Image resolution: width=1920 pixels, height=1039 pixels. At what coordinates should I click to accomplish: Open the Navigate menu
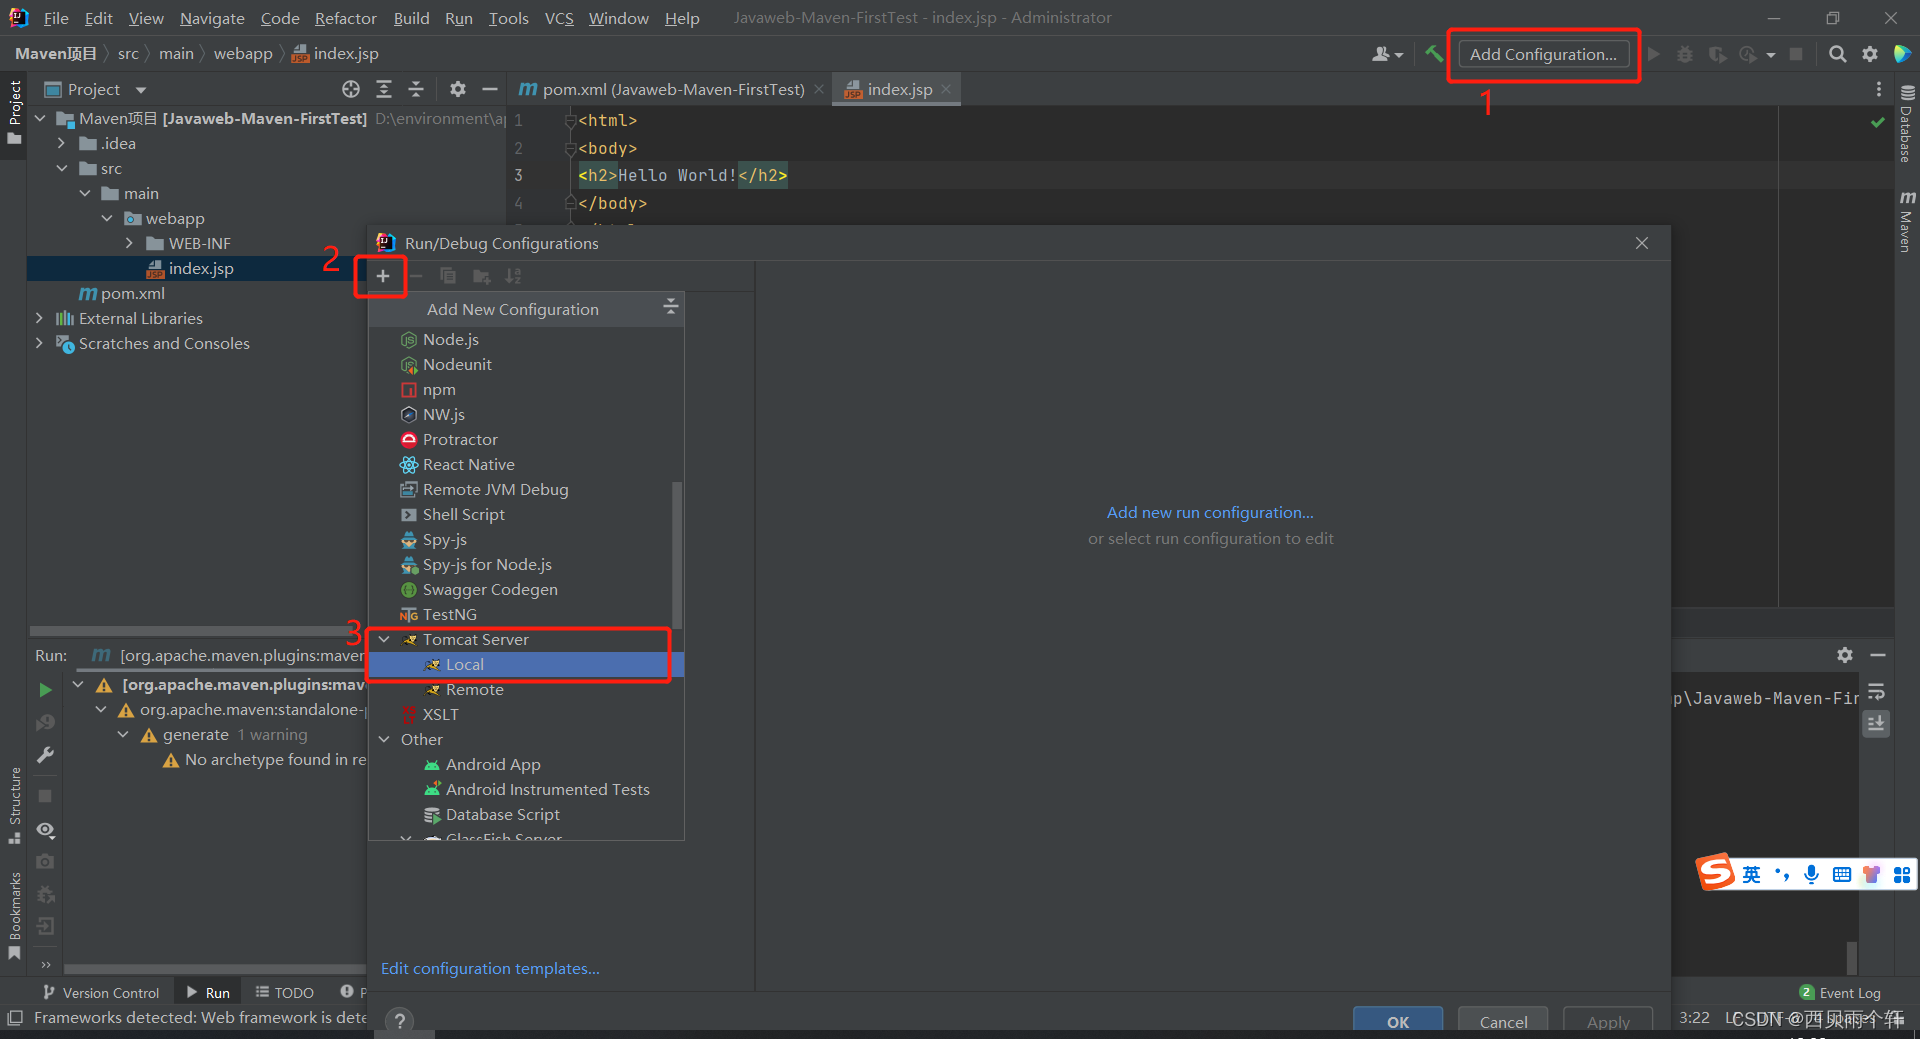212,18
